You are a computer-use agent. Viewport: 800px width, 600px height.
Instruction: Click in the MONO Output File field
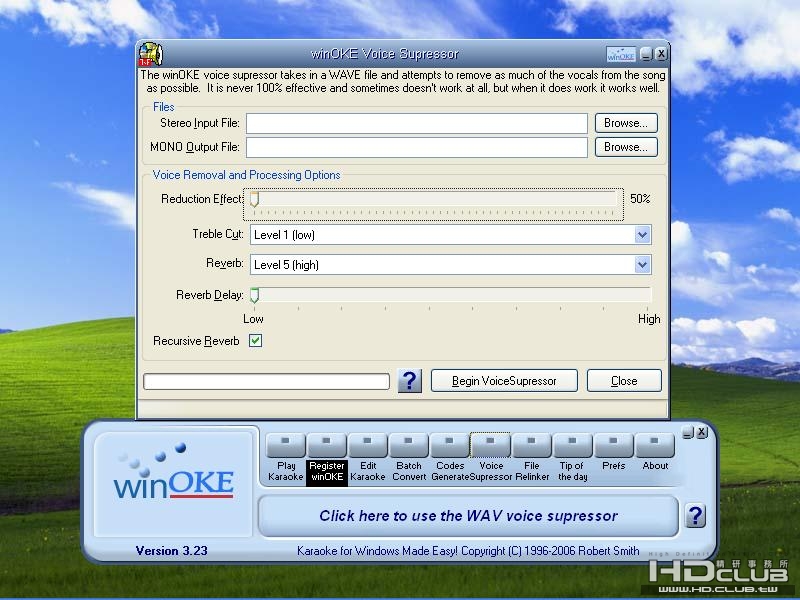point(417,147)
